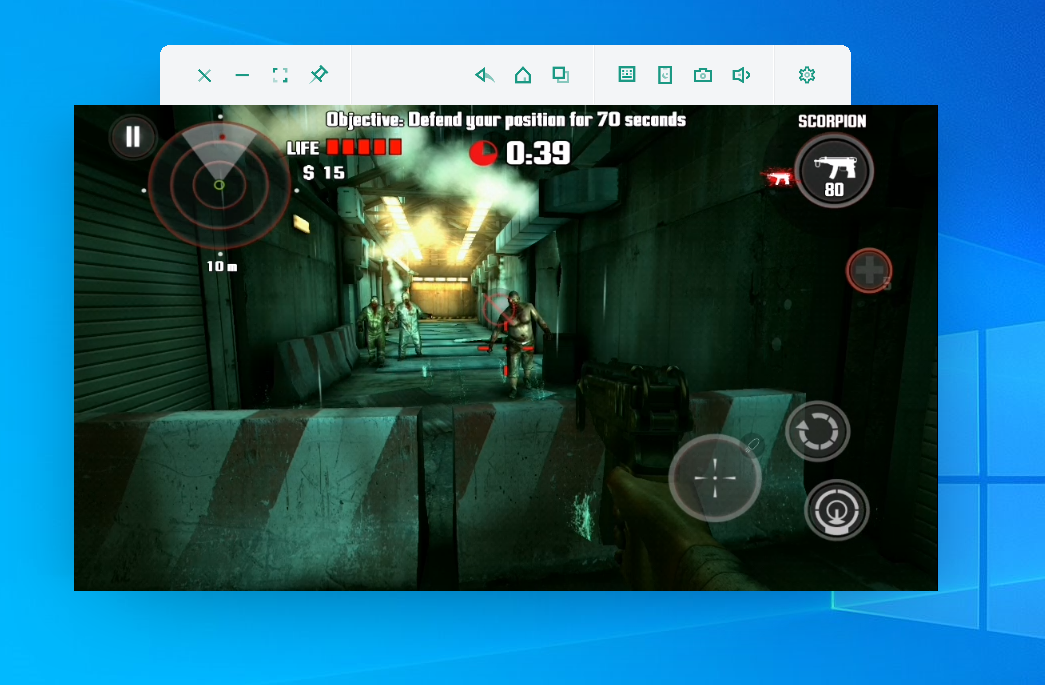Take a screenshot with the camera icon
The height and width of the screenshot is (685, 1045).
coord(703,75)
